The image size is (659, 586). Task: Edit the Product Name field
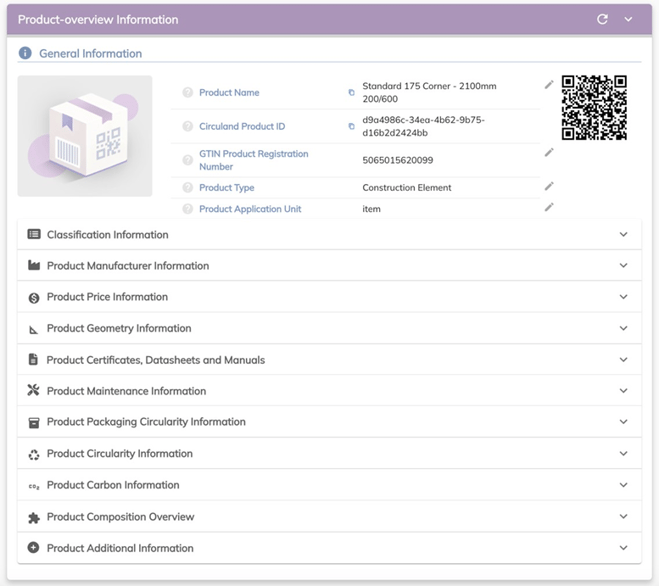(x=549, y=85)
